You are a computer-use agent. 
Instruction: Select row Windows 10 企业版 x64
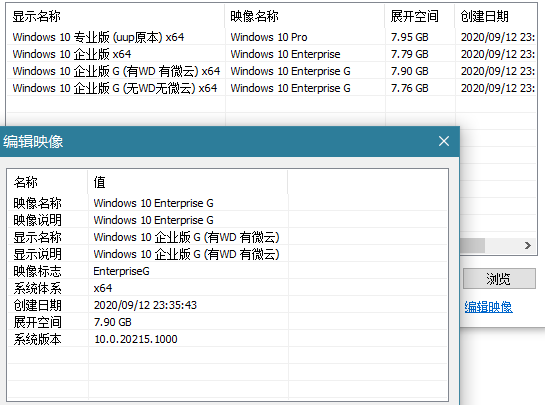[271, 54]
